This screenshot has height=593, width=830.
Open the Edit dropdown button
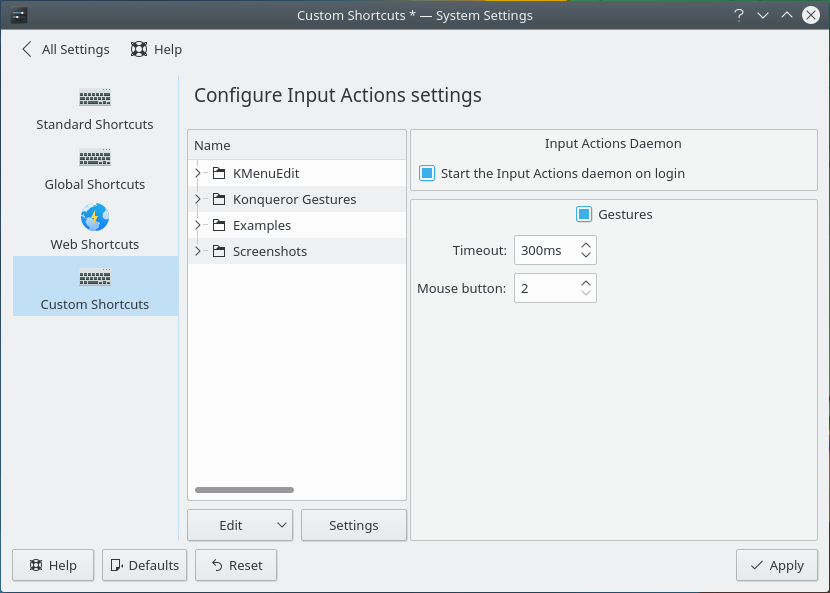click(x=239, y=525)
